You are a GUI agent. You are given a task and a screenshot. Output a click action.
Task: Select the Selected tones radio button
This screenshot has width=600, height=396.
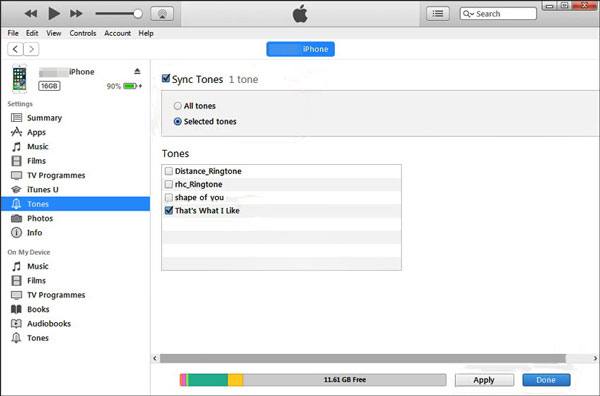(x=178, y=122)
